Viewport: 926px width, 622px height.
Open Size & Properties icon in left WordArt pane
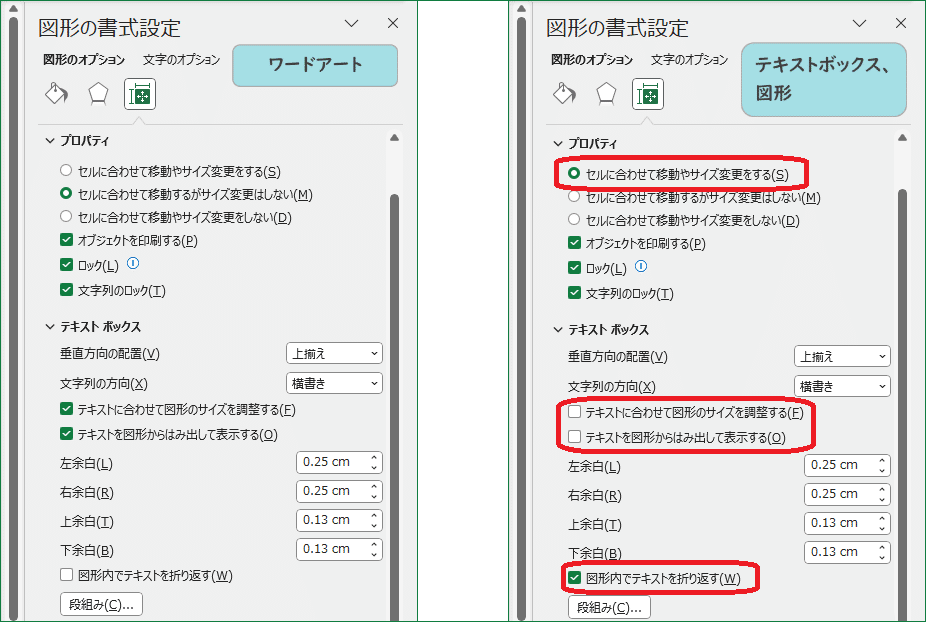click(x=140, y=94)
